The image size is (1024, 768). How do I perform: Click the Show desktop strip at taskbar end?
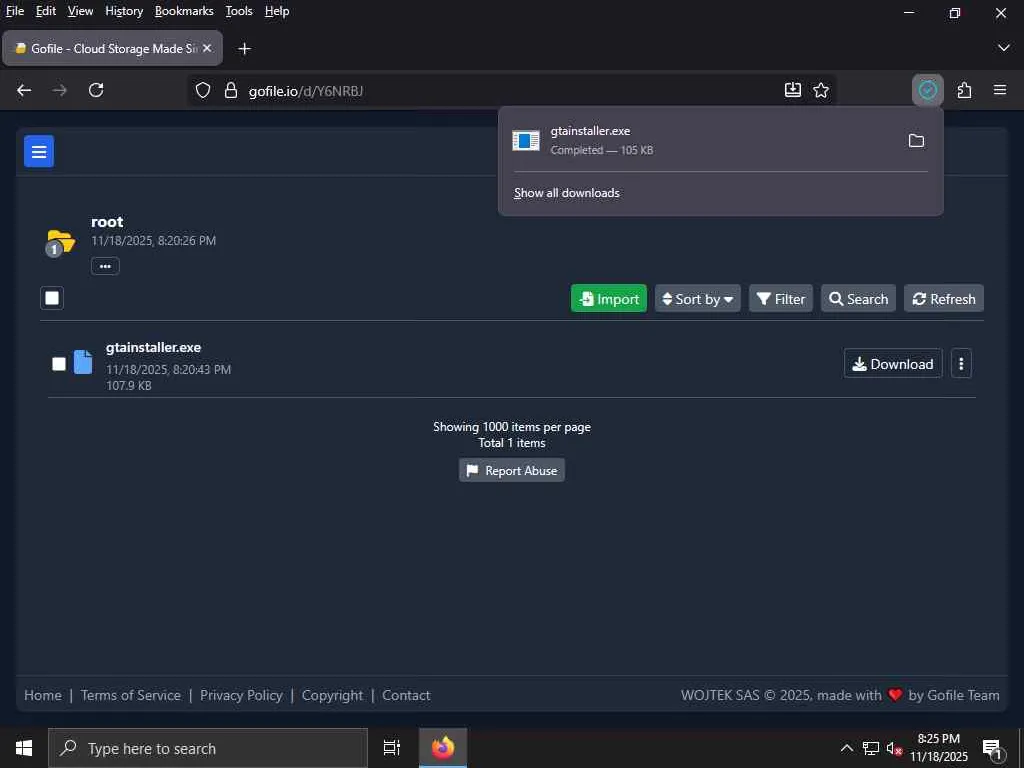(1021, 748)
